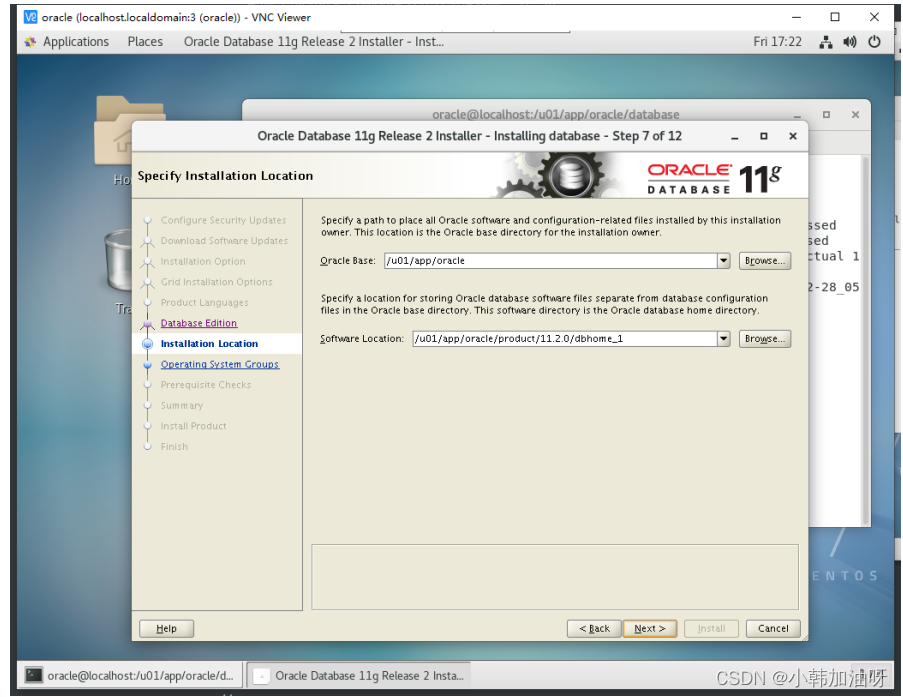Switch to terminal task in bottom panel
The height and width of the screenshot is (697, 903).
point(130,675)
